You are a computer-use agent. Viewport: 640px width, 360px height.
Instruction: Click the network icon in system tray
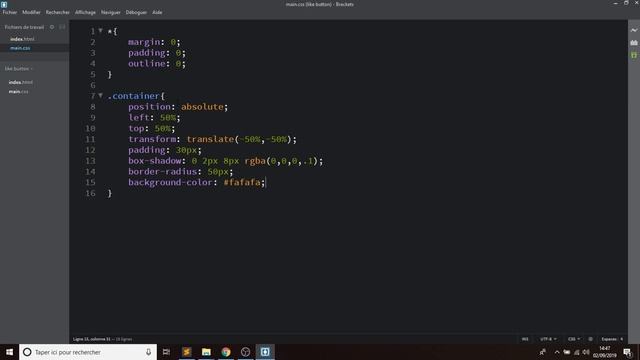577,352
